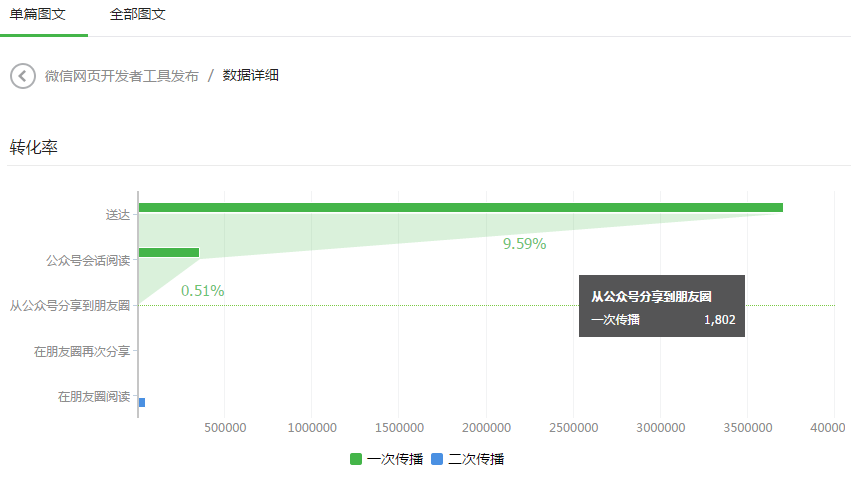Click the 2500000 x-axis tick label
The width and height of the screenshot is (851, 493).
coord(574,428)
